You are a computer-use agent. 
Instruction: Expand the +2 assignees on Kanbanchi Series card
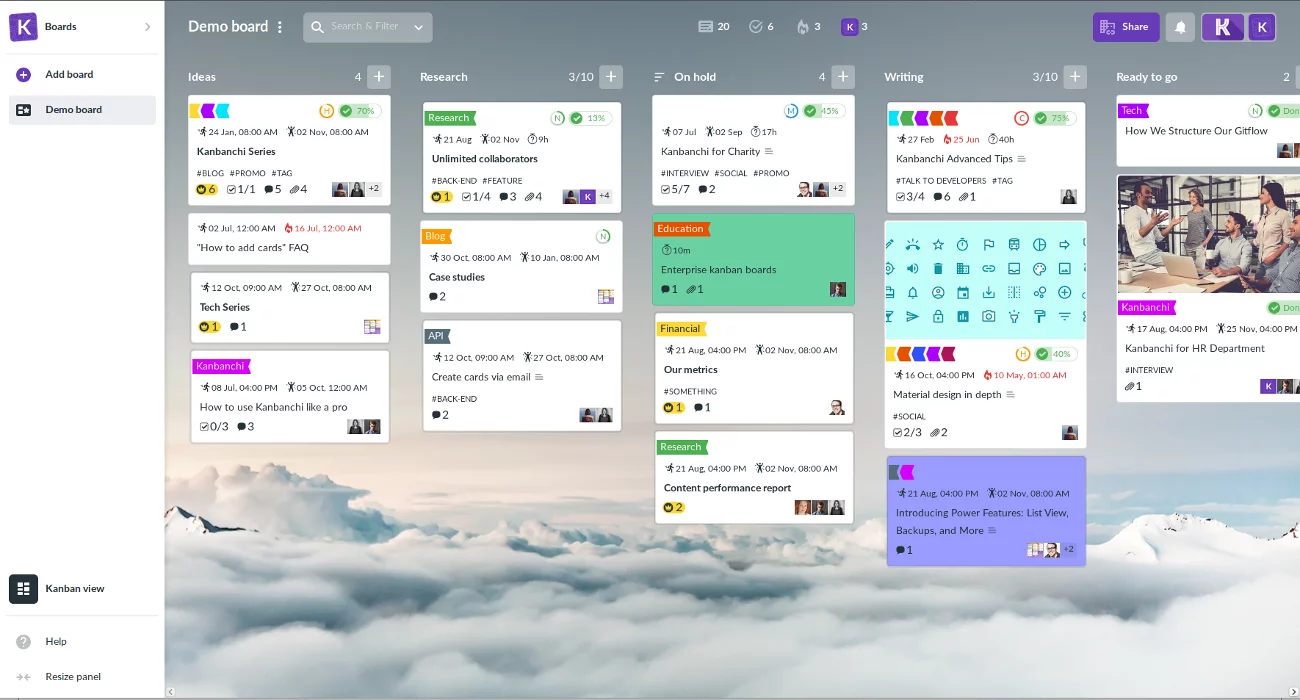tap(373, 189)
